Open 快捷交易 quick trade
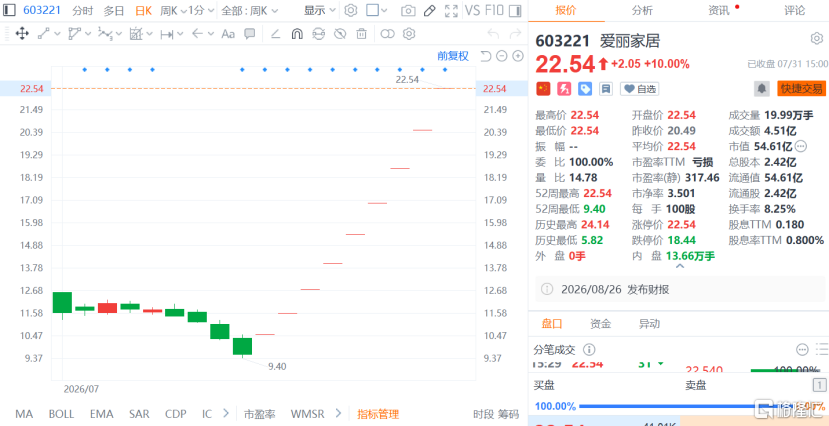The image size is (829, 426). [802, 89]
